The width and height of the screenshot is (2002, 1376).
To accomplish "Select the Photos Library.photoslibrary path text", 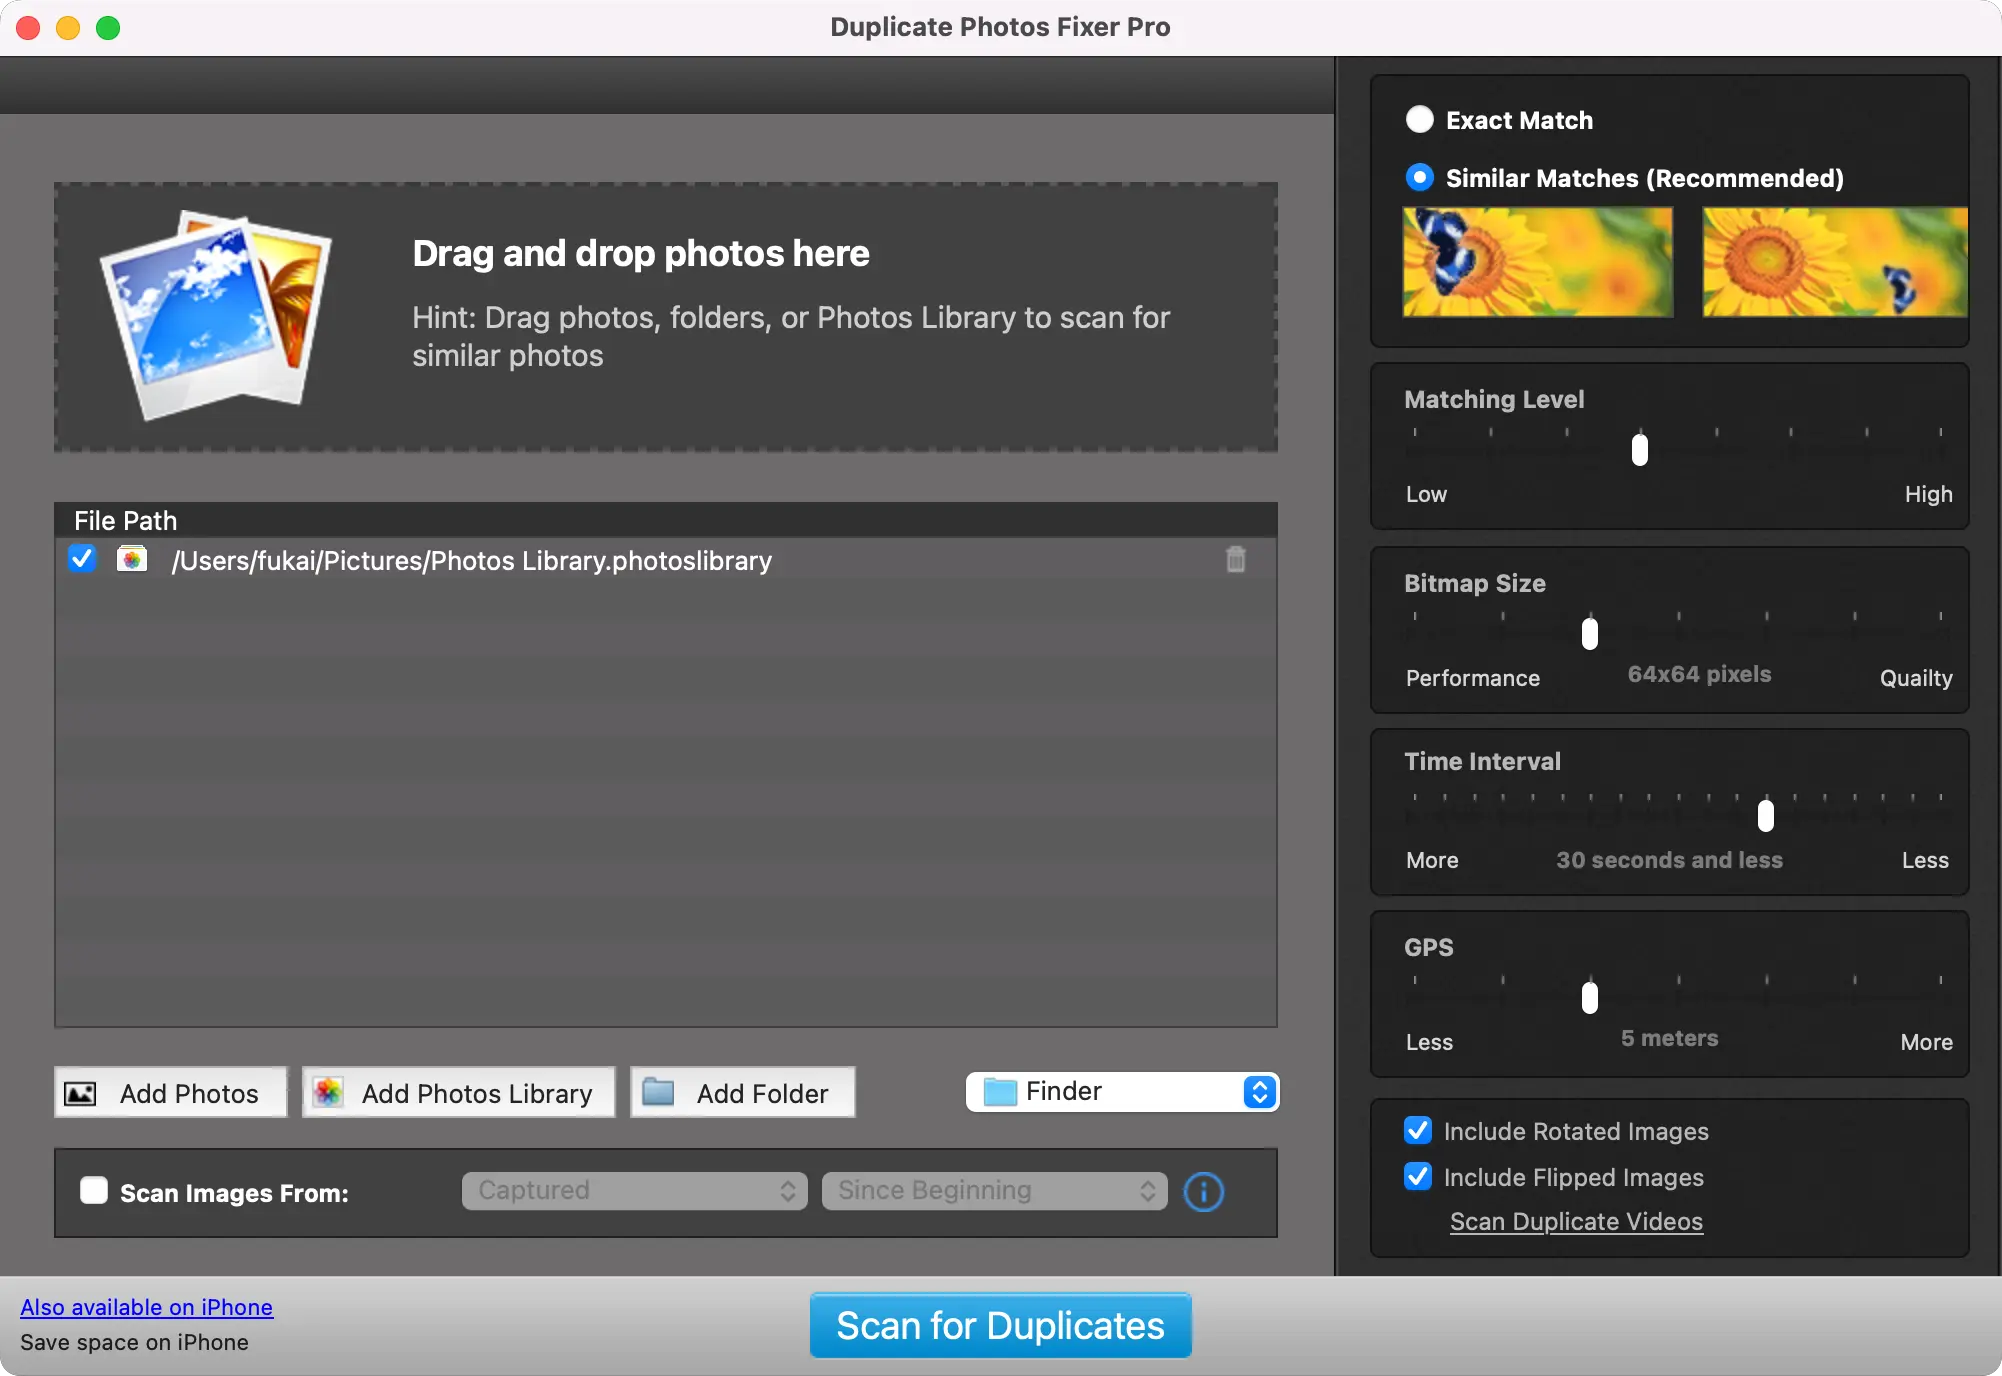I will pyautogui.click(x=472, y=561).
